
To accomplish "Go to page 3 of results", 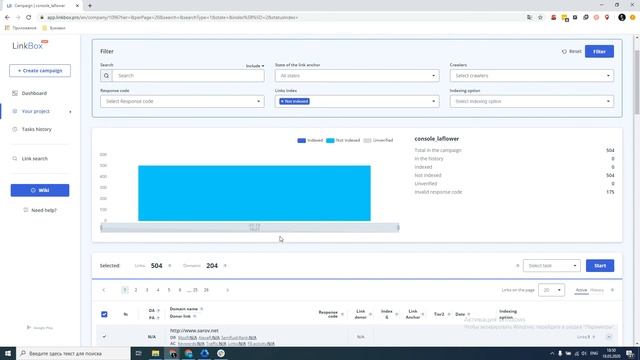I will pos(147,290).
